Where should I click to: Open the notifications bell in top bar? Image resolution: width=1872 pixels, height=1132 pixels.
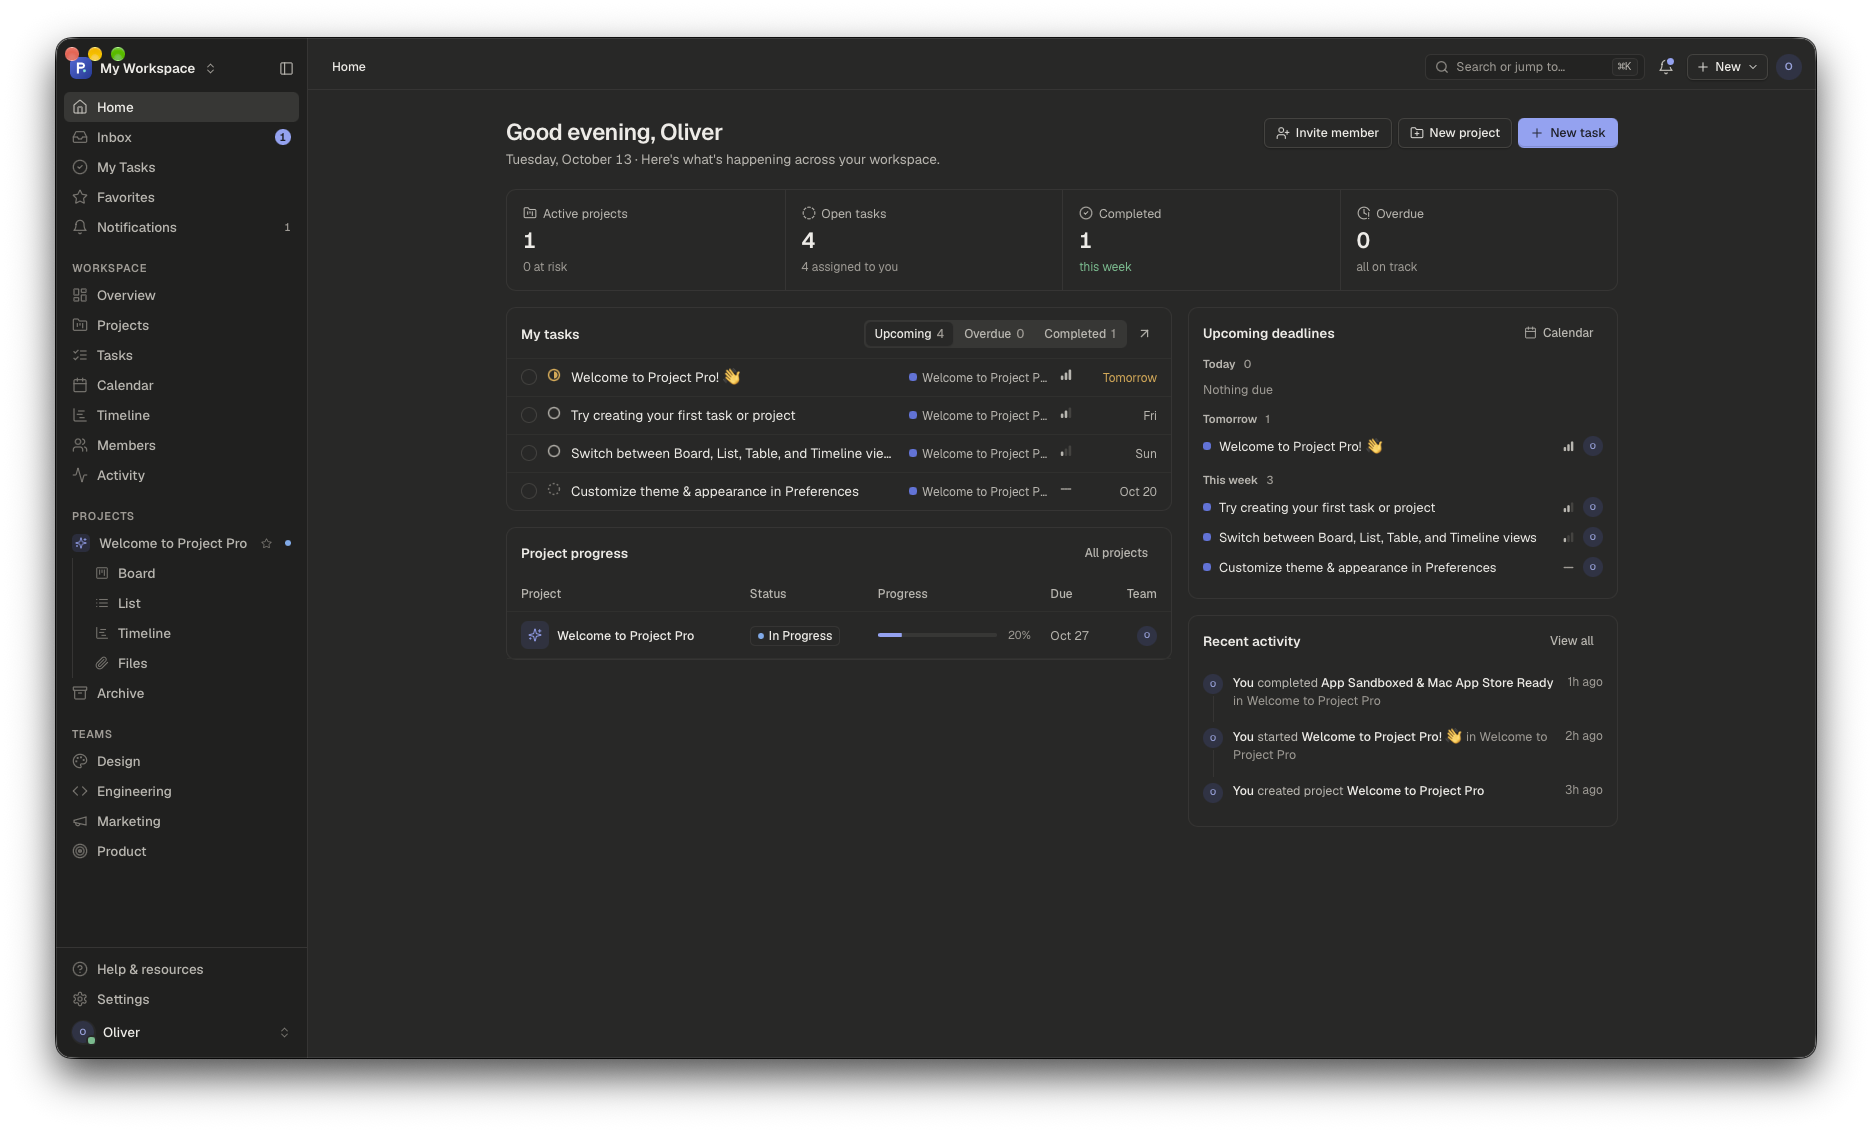point(1665,67)
